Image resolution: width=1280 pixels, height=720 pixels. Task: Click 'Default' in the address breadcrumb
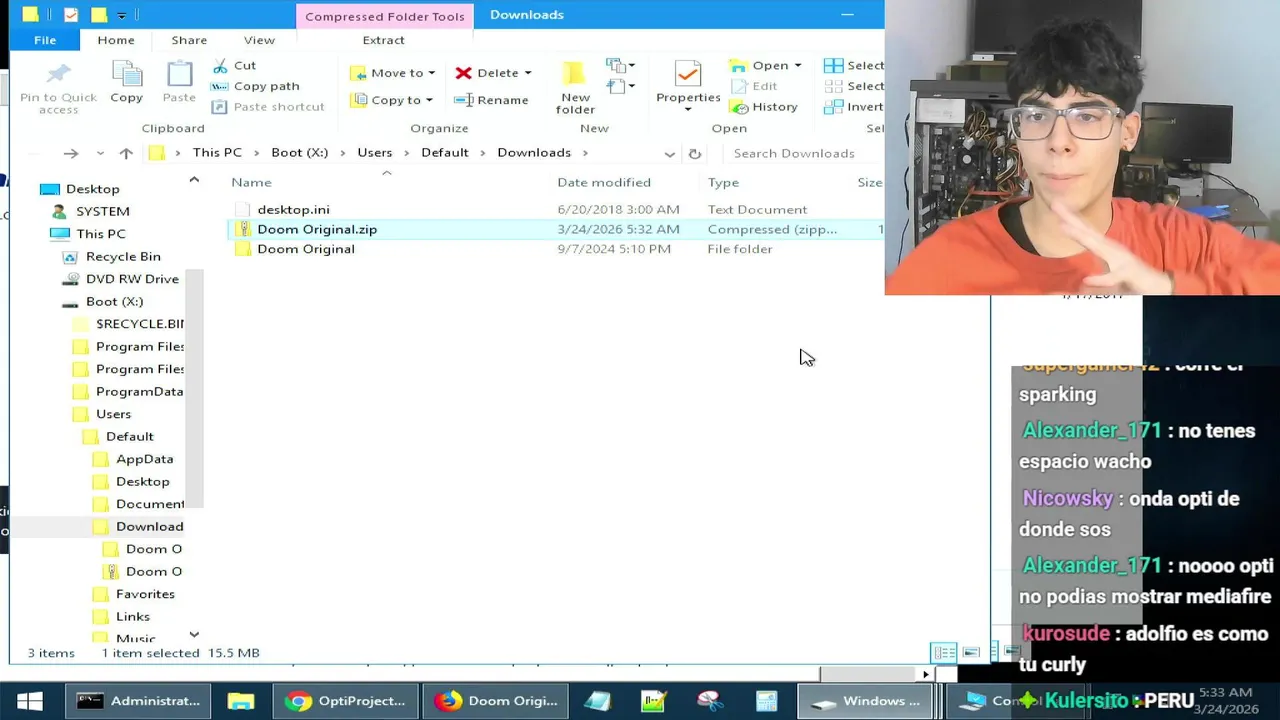tap(445, 153)
